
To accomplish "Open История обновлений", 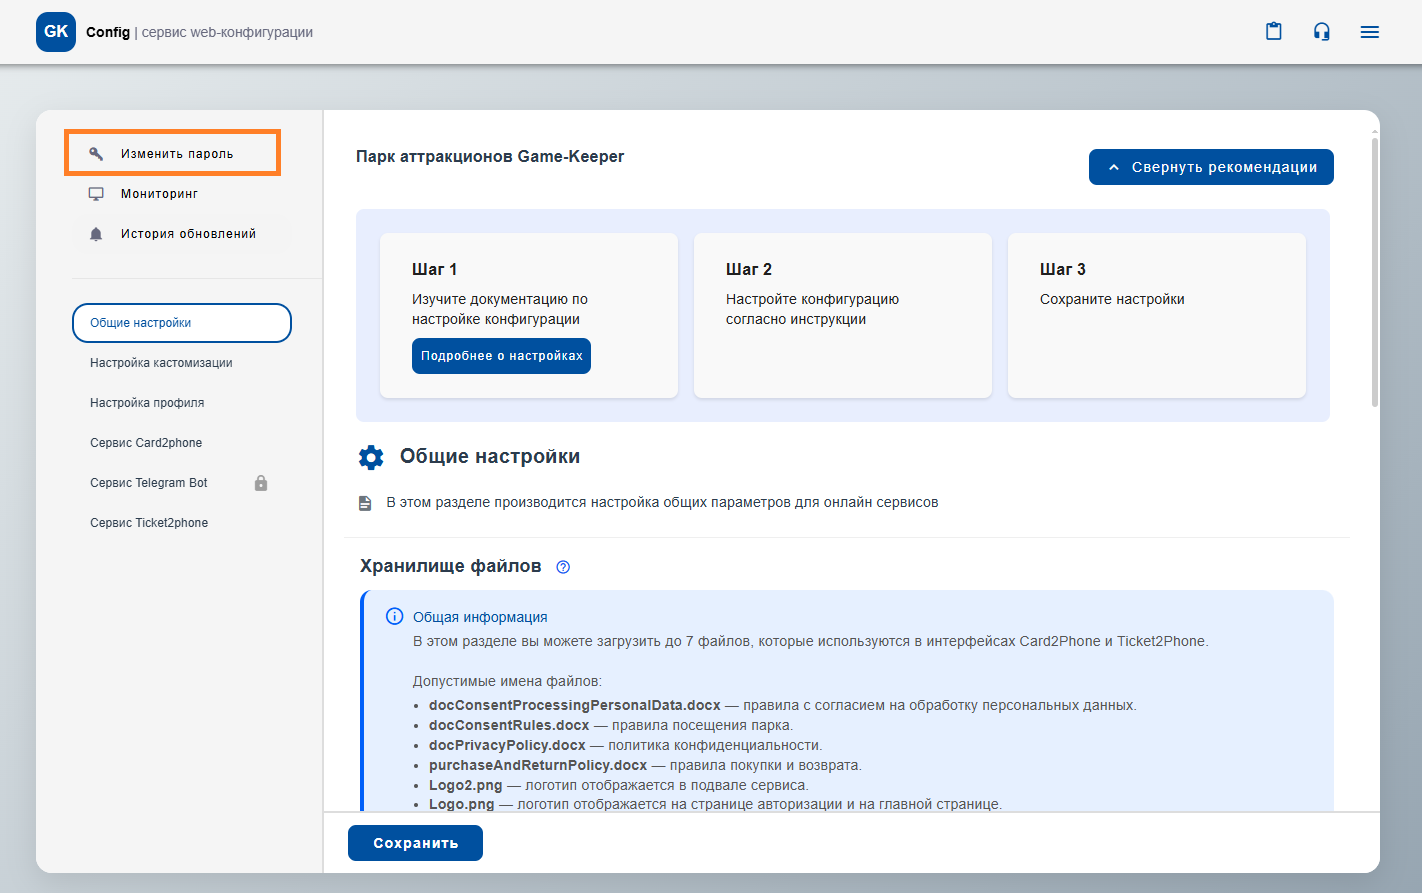I will [x=188, y=234].
